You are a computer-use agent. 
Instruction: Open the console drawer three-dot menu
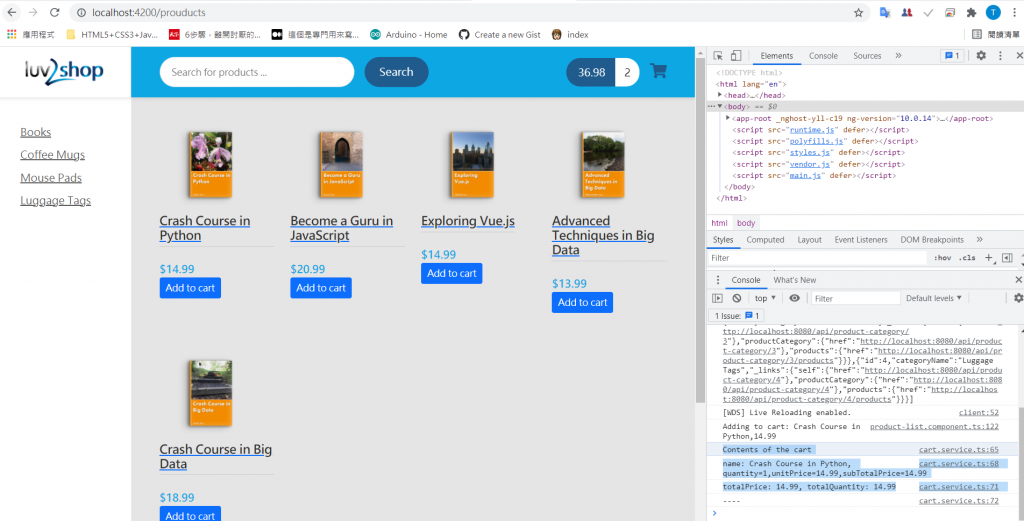[718, 280]
